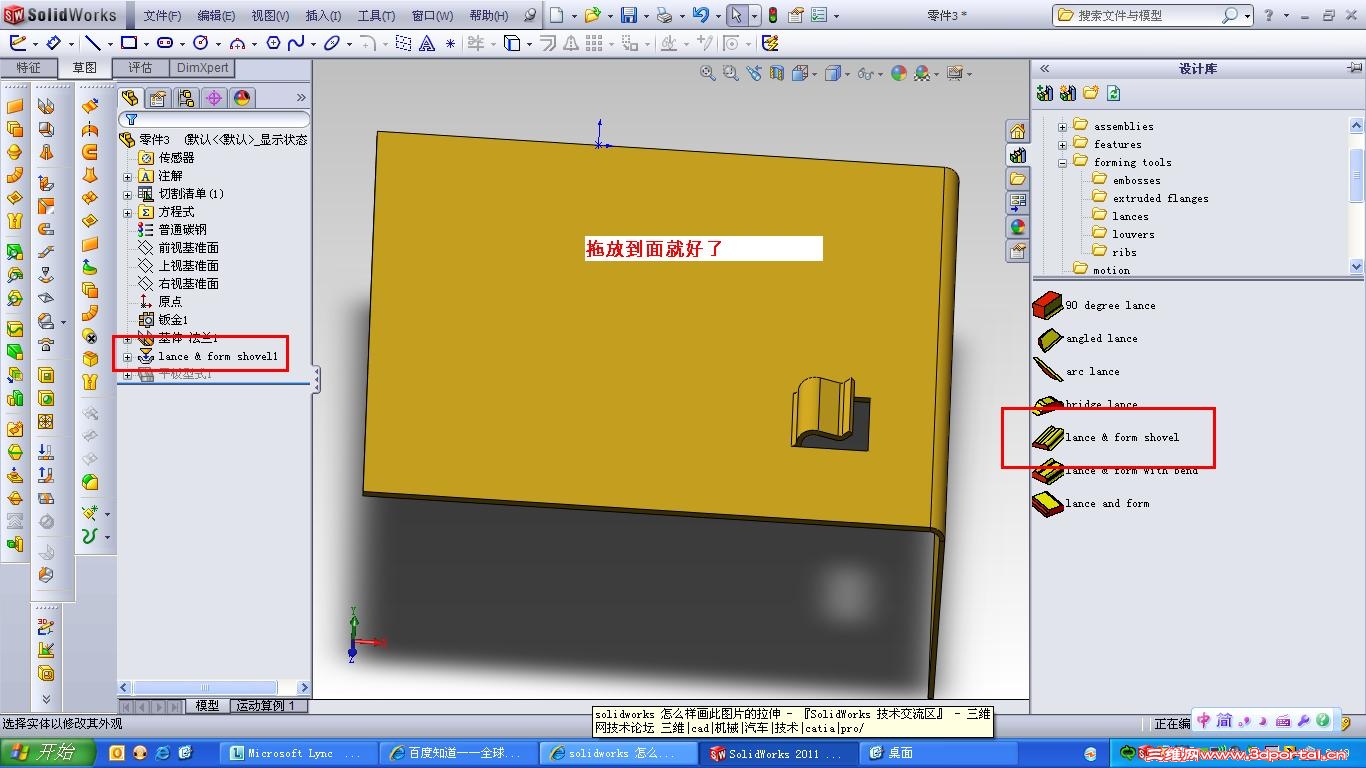
Task: Select the Corner Rectangle sketch tool
Action: click(129, 43)
